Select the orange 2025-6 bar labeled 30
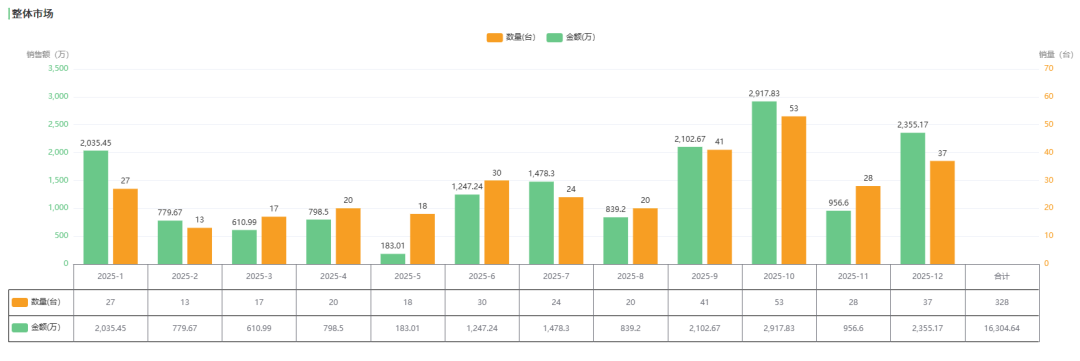Image resolution: width=1080 pixels, height=361 pixels. [497, 223]
